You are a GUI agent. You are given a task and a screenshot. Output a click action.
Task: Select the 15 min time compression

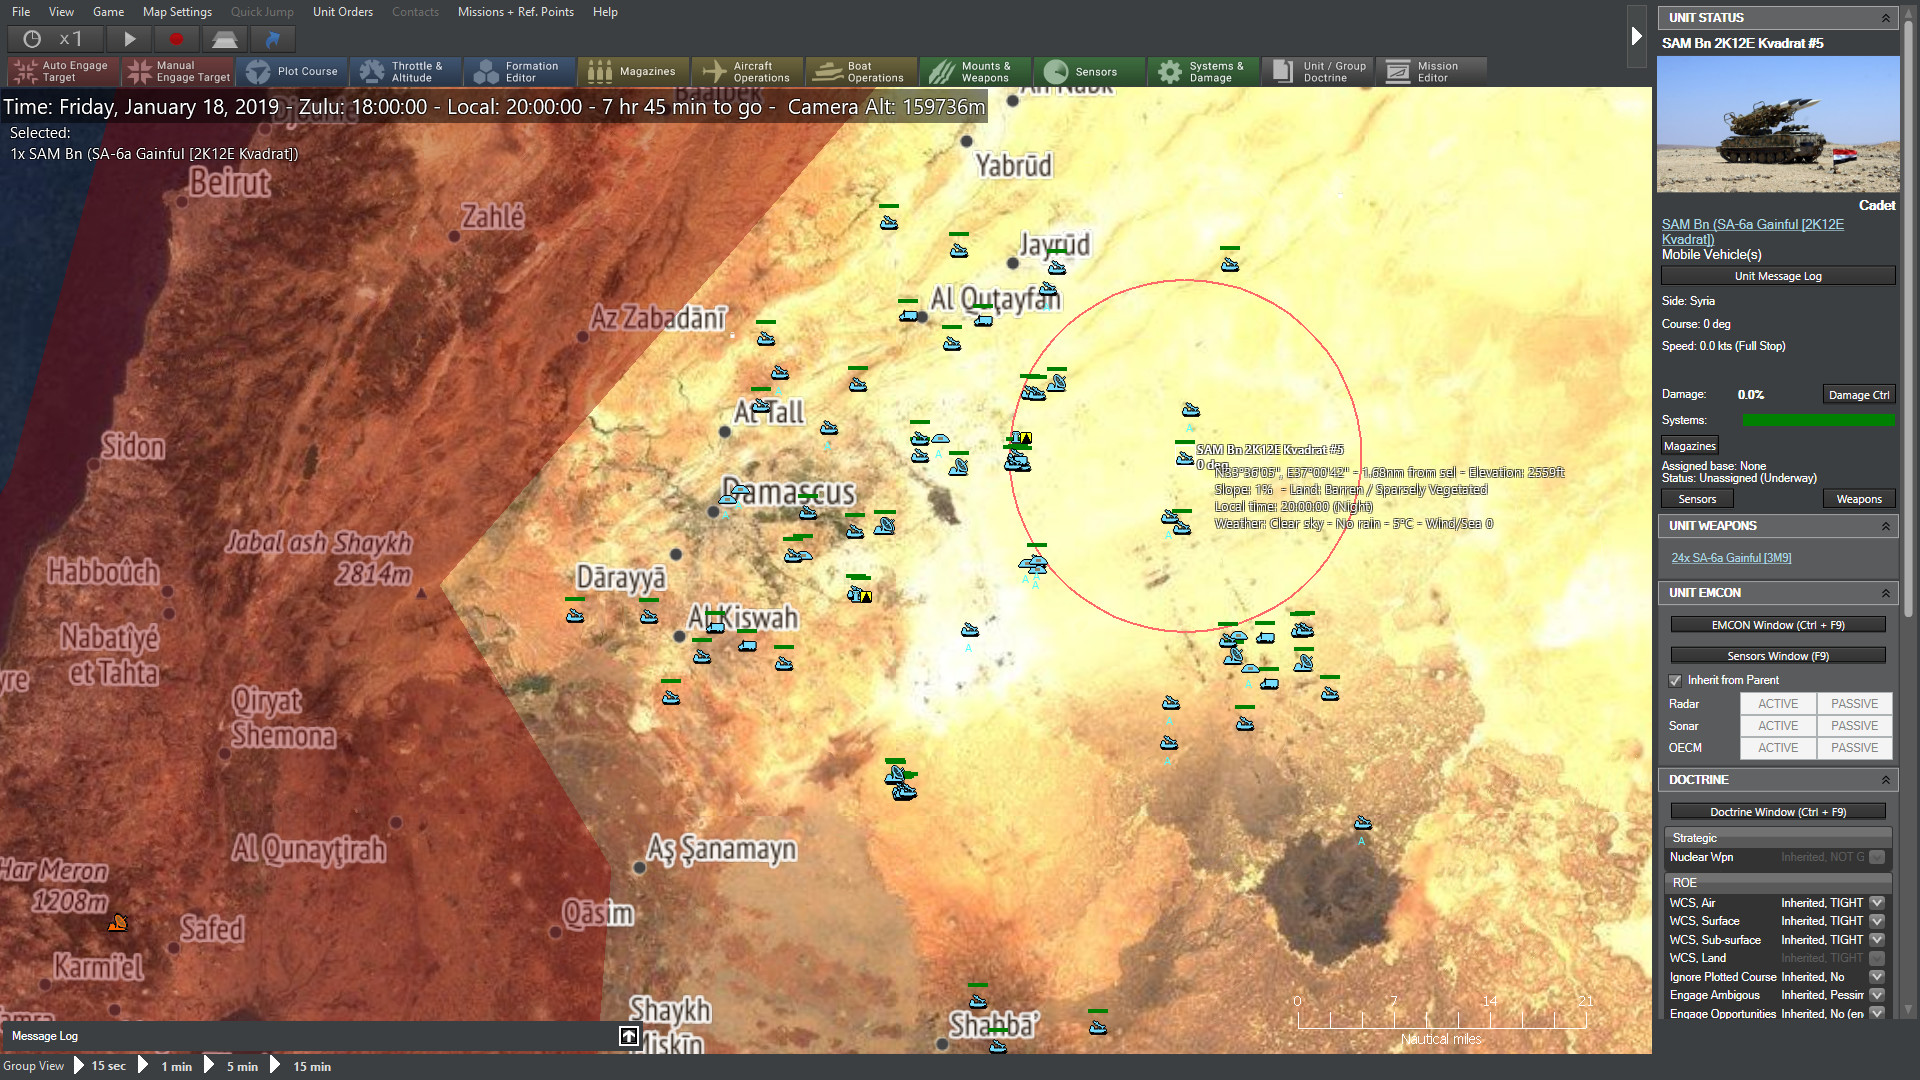pos(310,1066)
